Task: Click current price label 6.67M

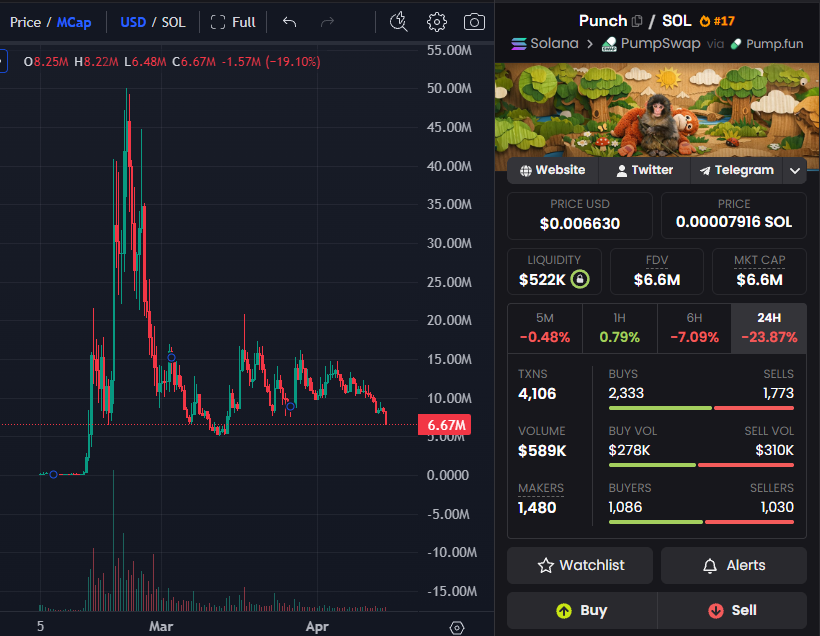Action: coord(445,425)
